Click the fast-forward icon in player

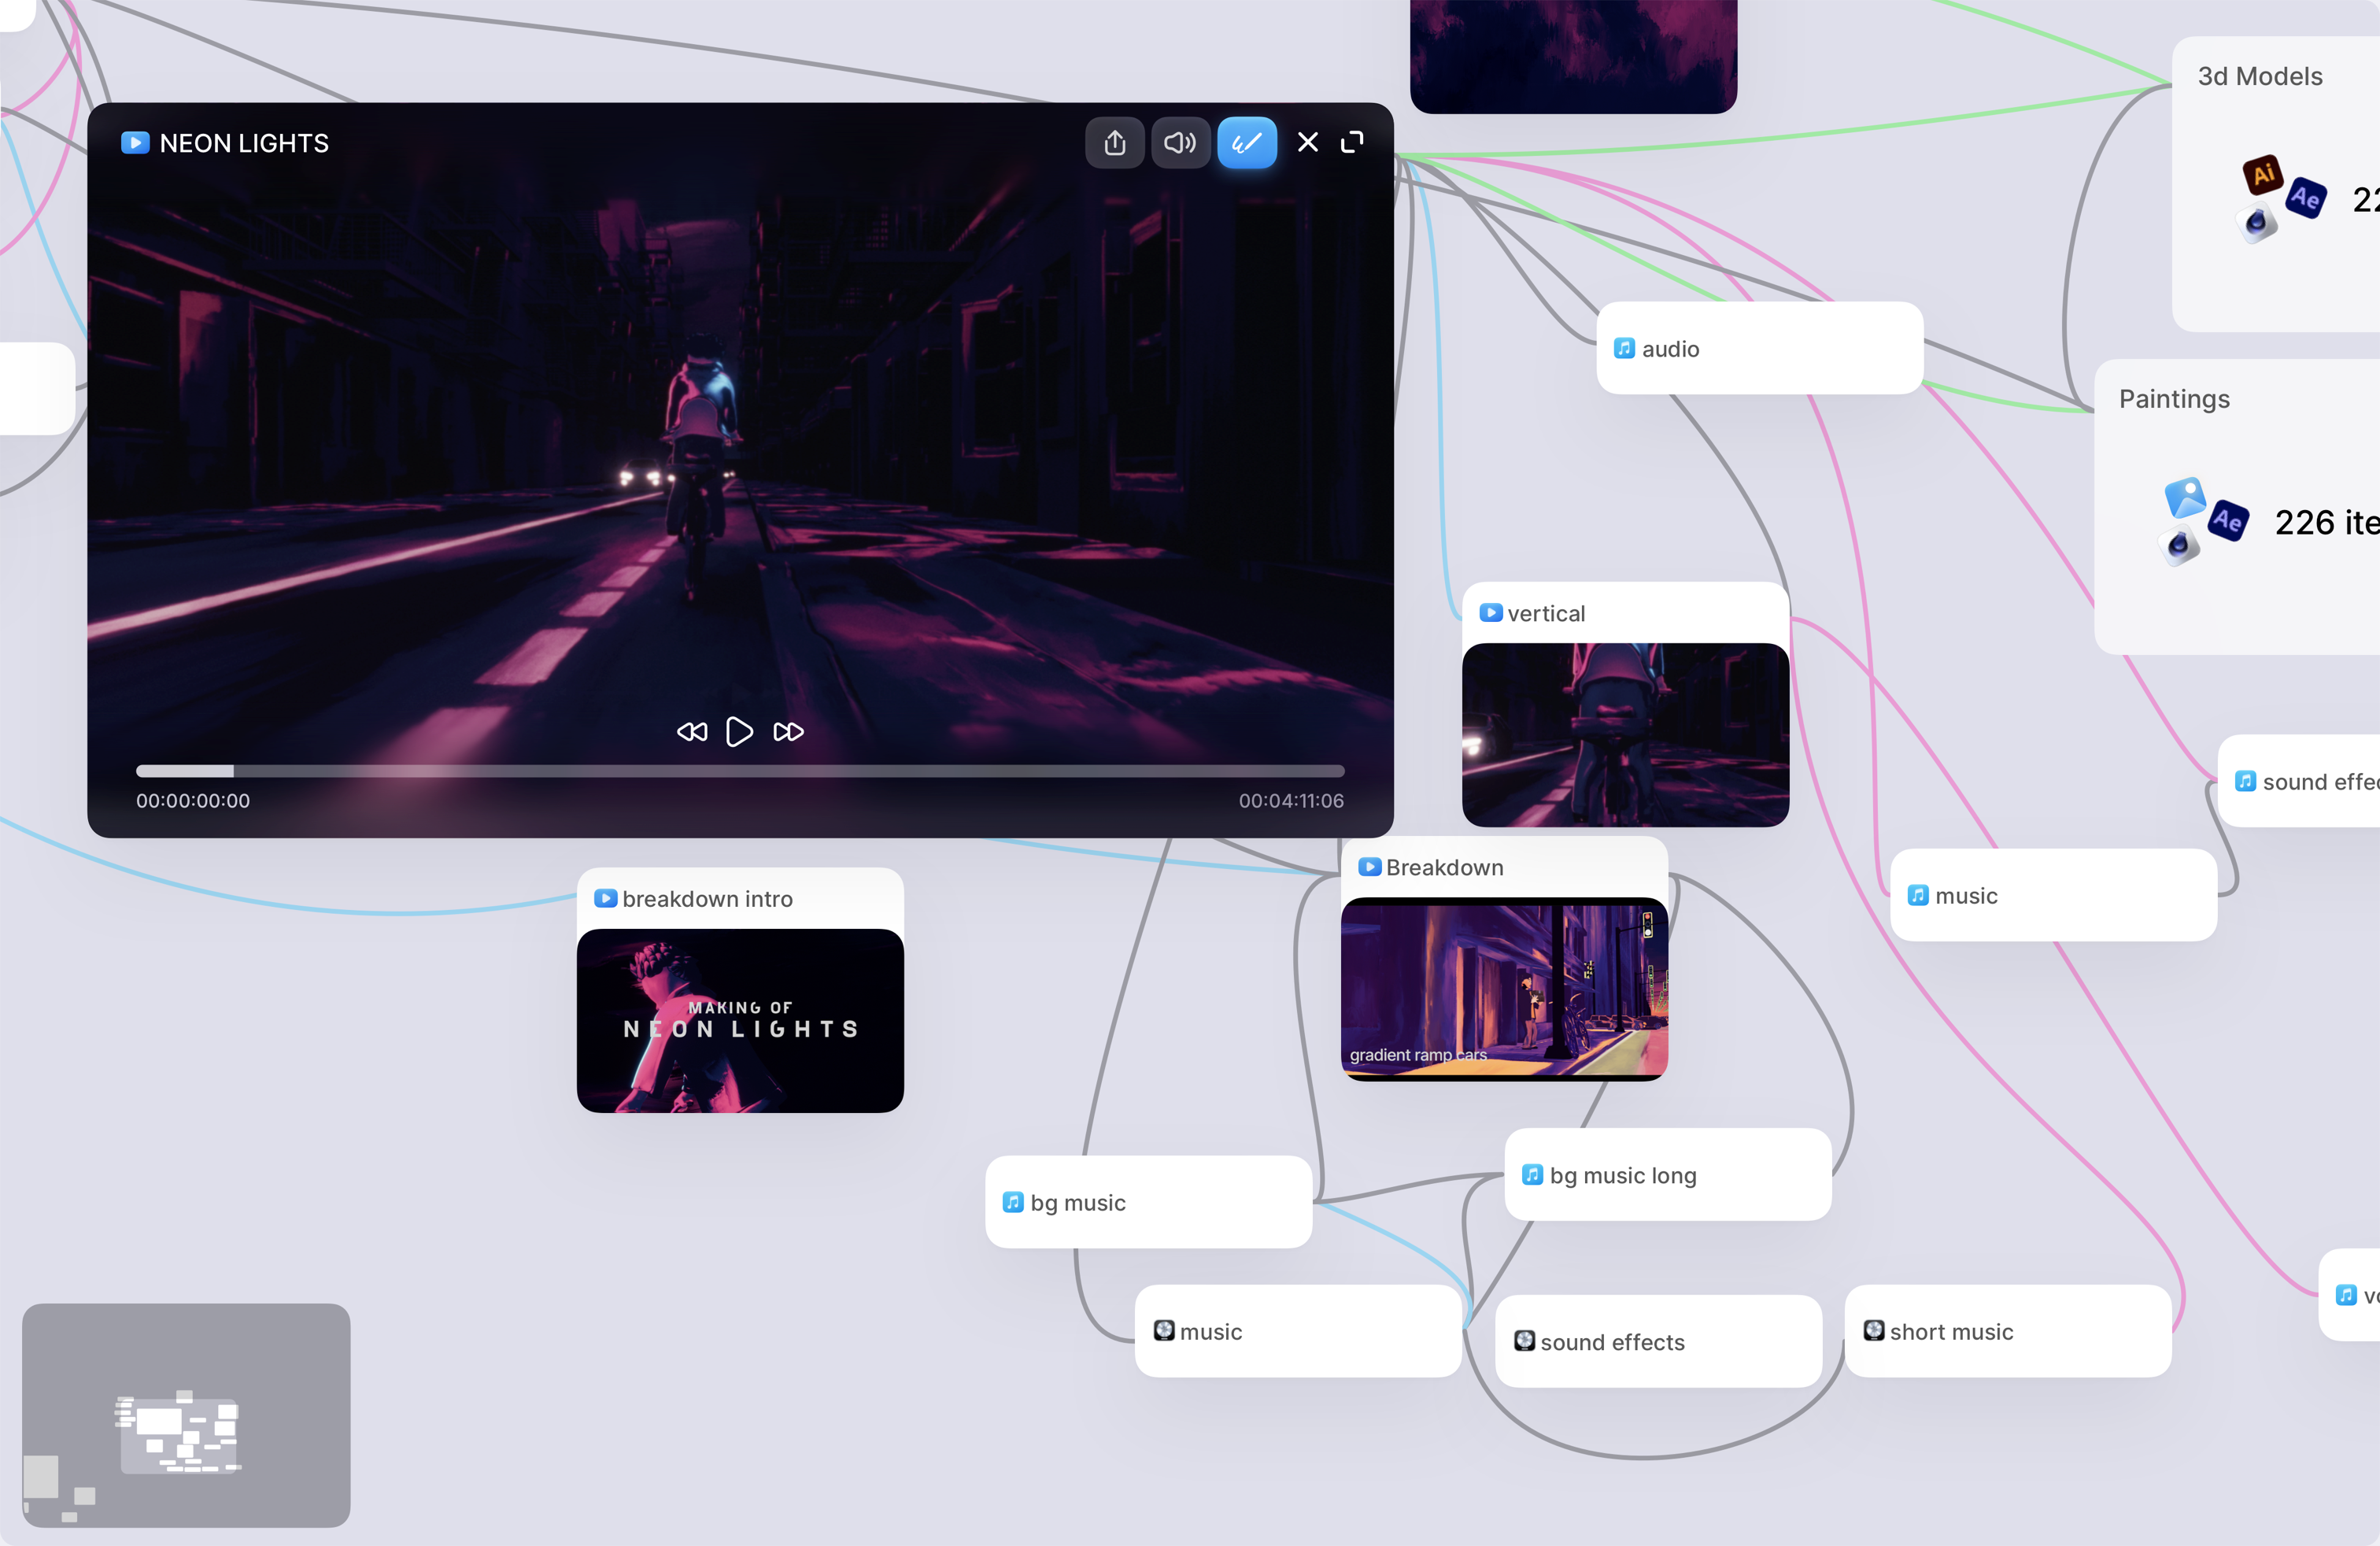(x=788, y=732)
